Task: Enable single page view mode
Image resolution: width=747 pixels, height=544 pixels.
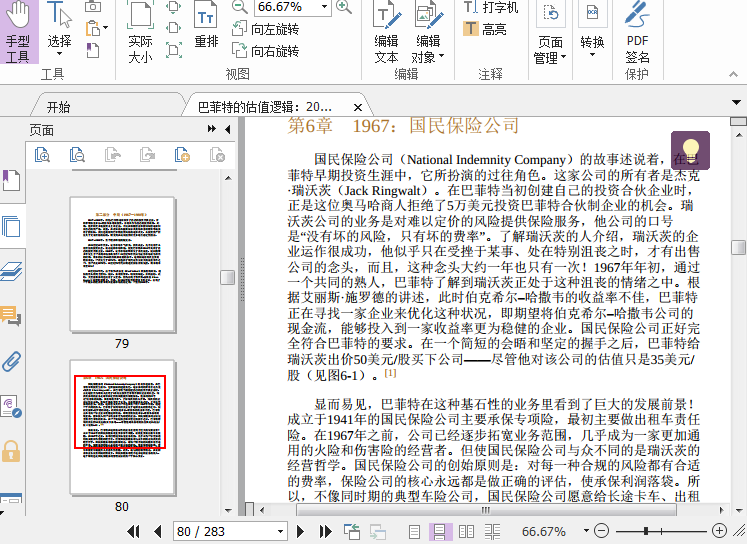Action: (x=414, y=531)
